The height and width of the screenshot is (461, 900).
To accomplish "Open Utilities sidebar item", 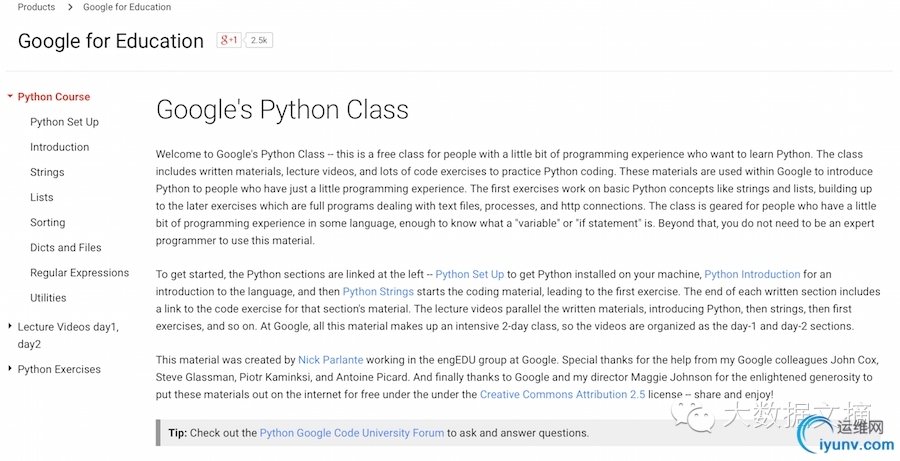I will click(x=48, y=298).
